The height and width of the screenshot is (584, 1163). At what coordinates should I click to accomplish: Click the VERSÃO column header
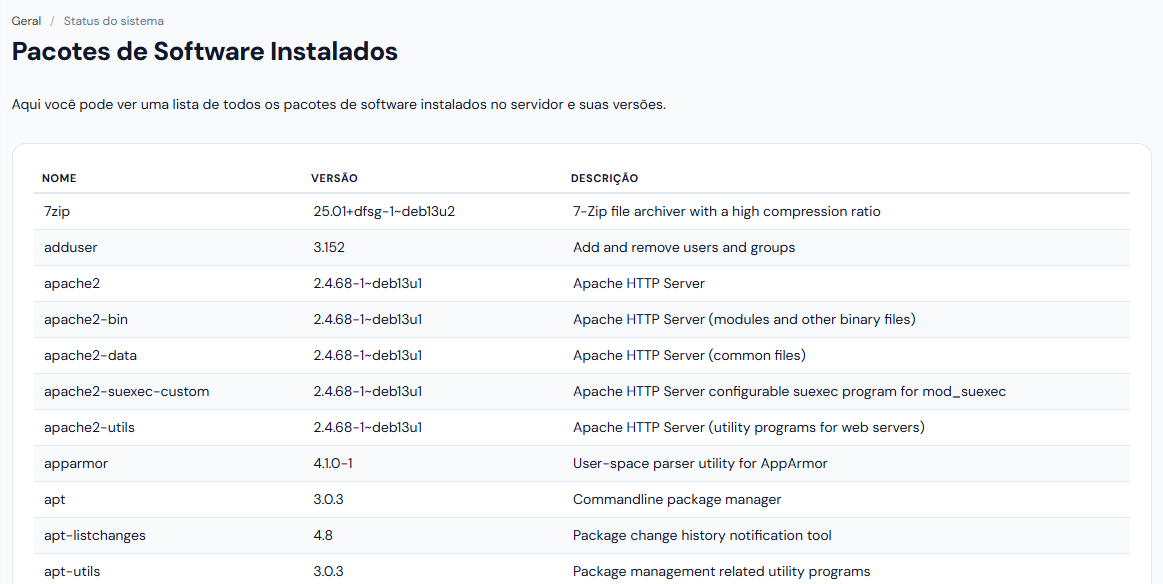[x=334, y=178]
